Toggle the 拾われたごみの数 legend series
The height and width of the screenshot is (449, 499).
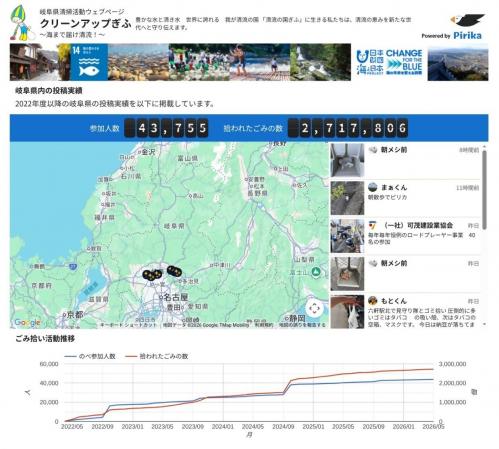[157, 356]
